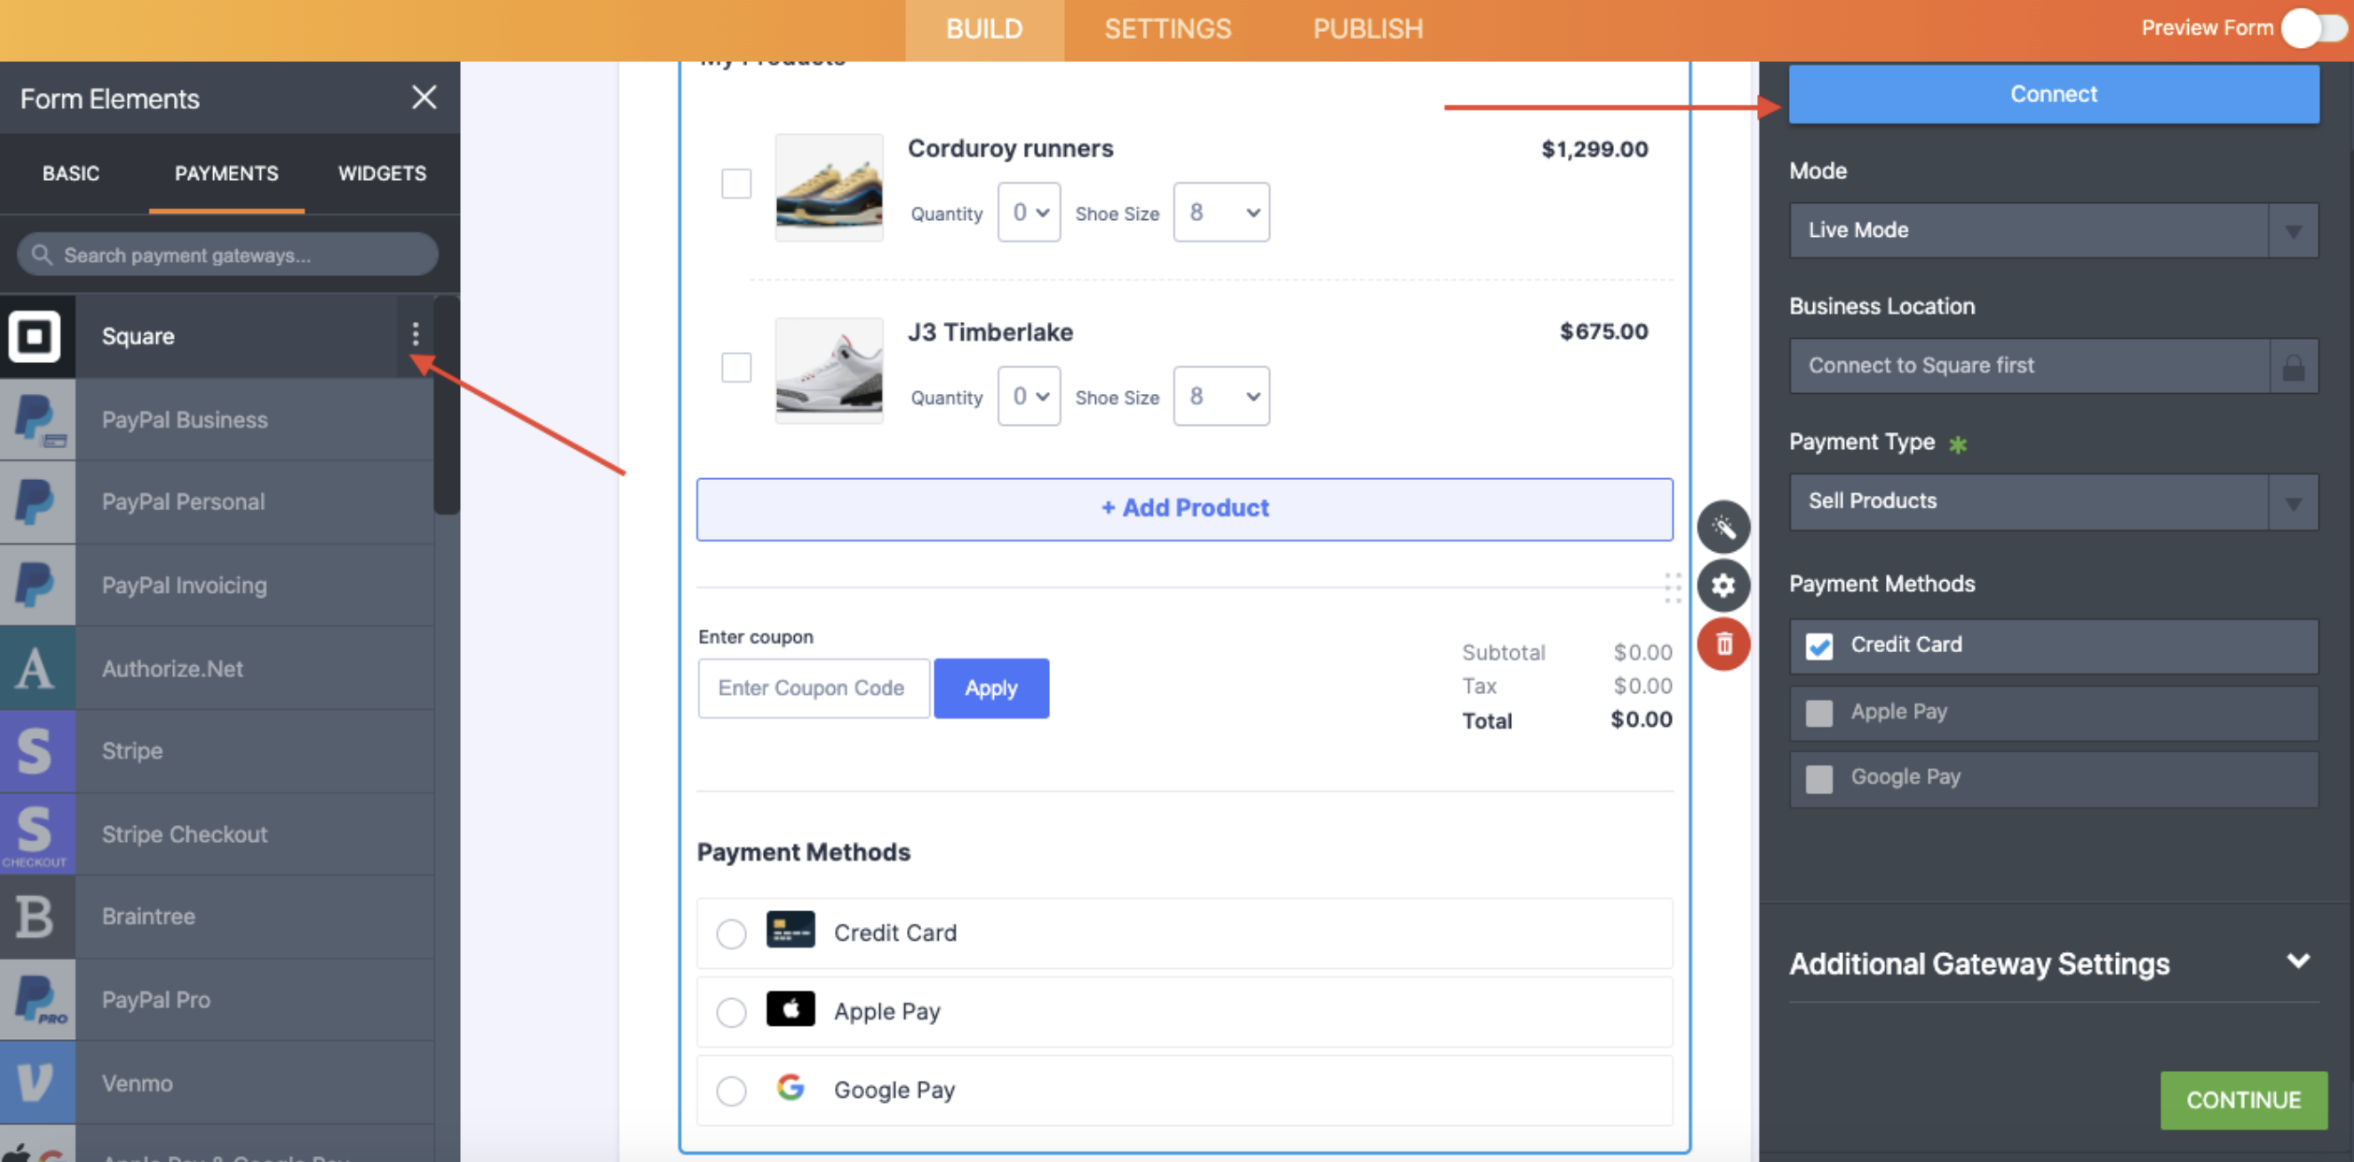Open Square's three-dot options menu
The image size is (2354, 1162).
coord(415,335)
